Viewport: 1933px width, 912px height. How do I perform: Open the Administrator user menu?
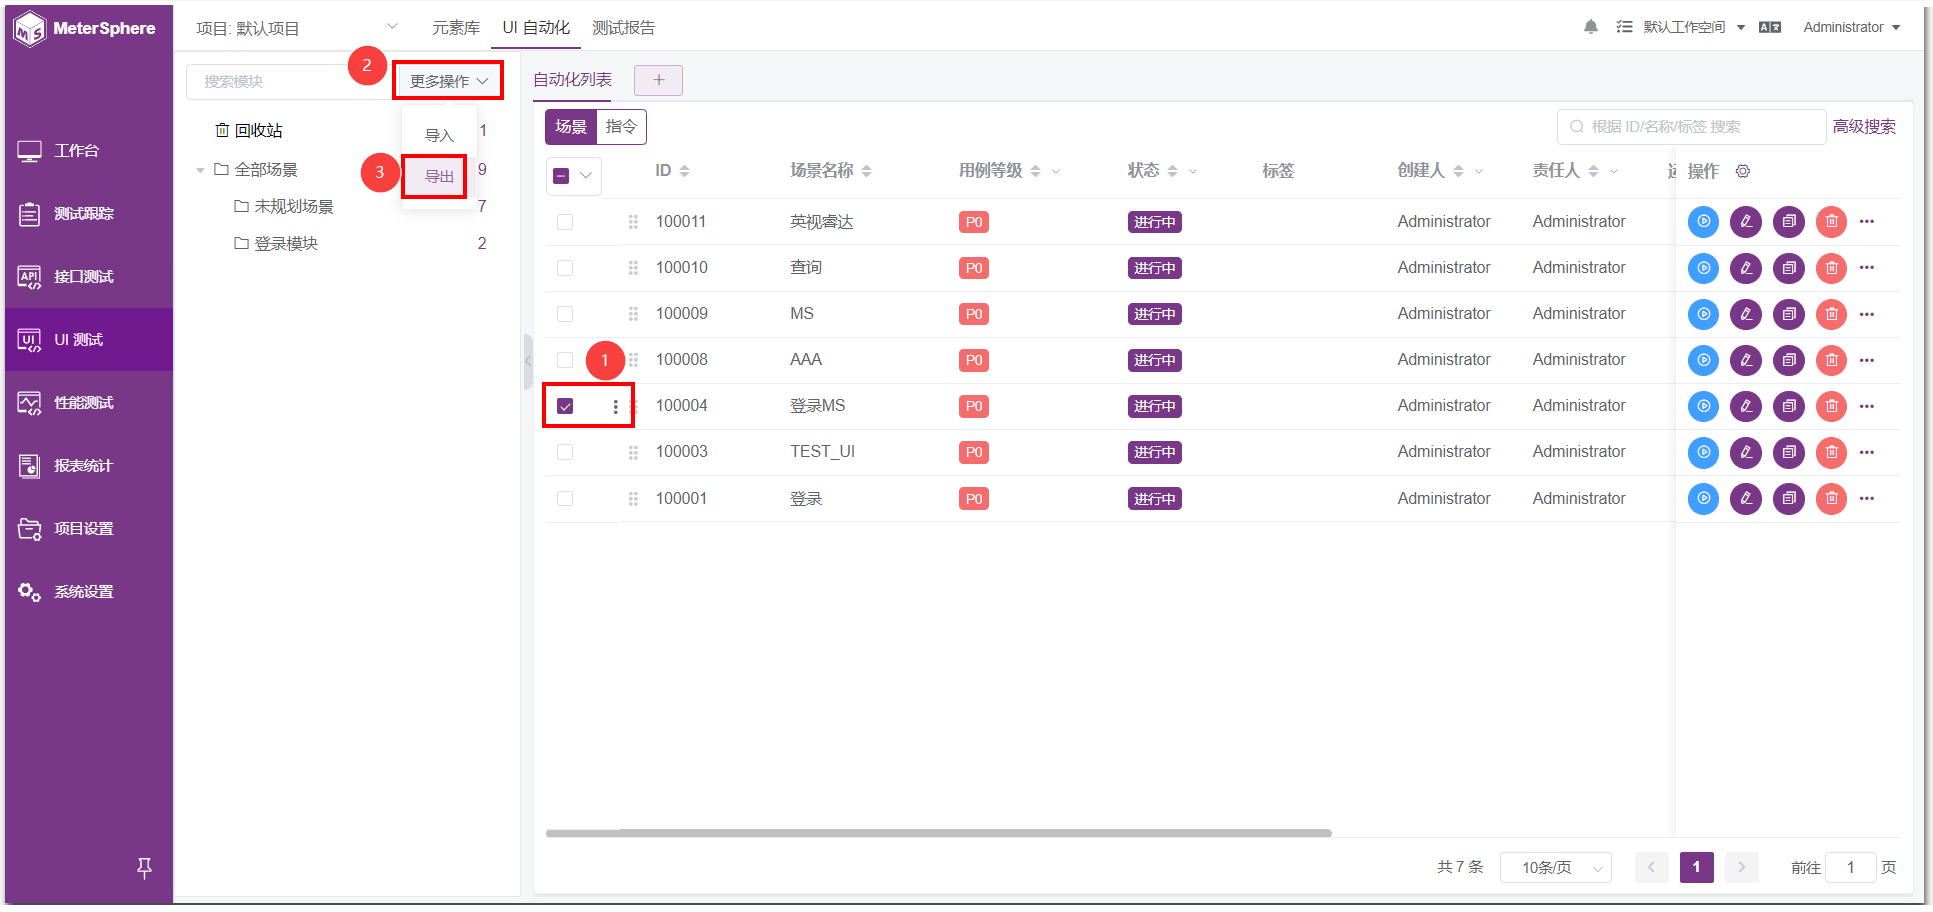(1852, 27)
